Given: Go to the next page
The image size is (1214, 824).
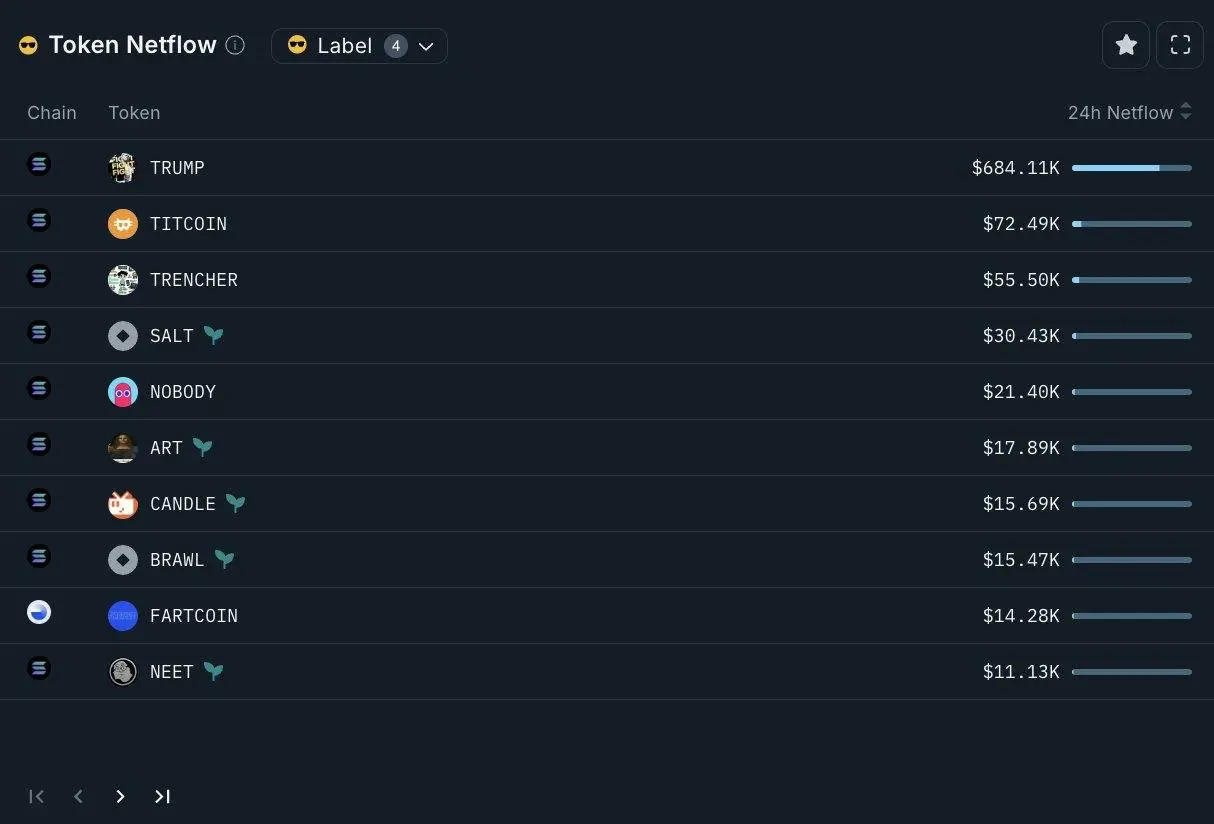Looking at the screenshot, I should point(120,796).
